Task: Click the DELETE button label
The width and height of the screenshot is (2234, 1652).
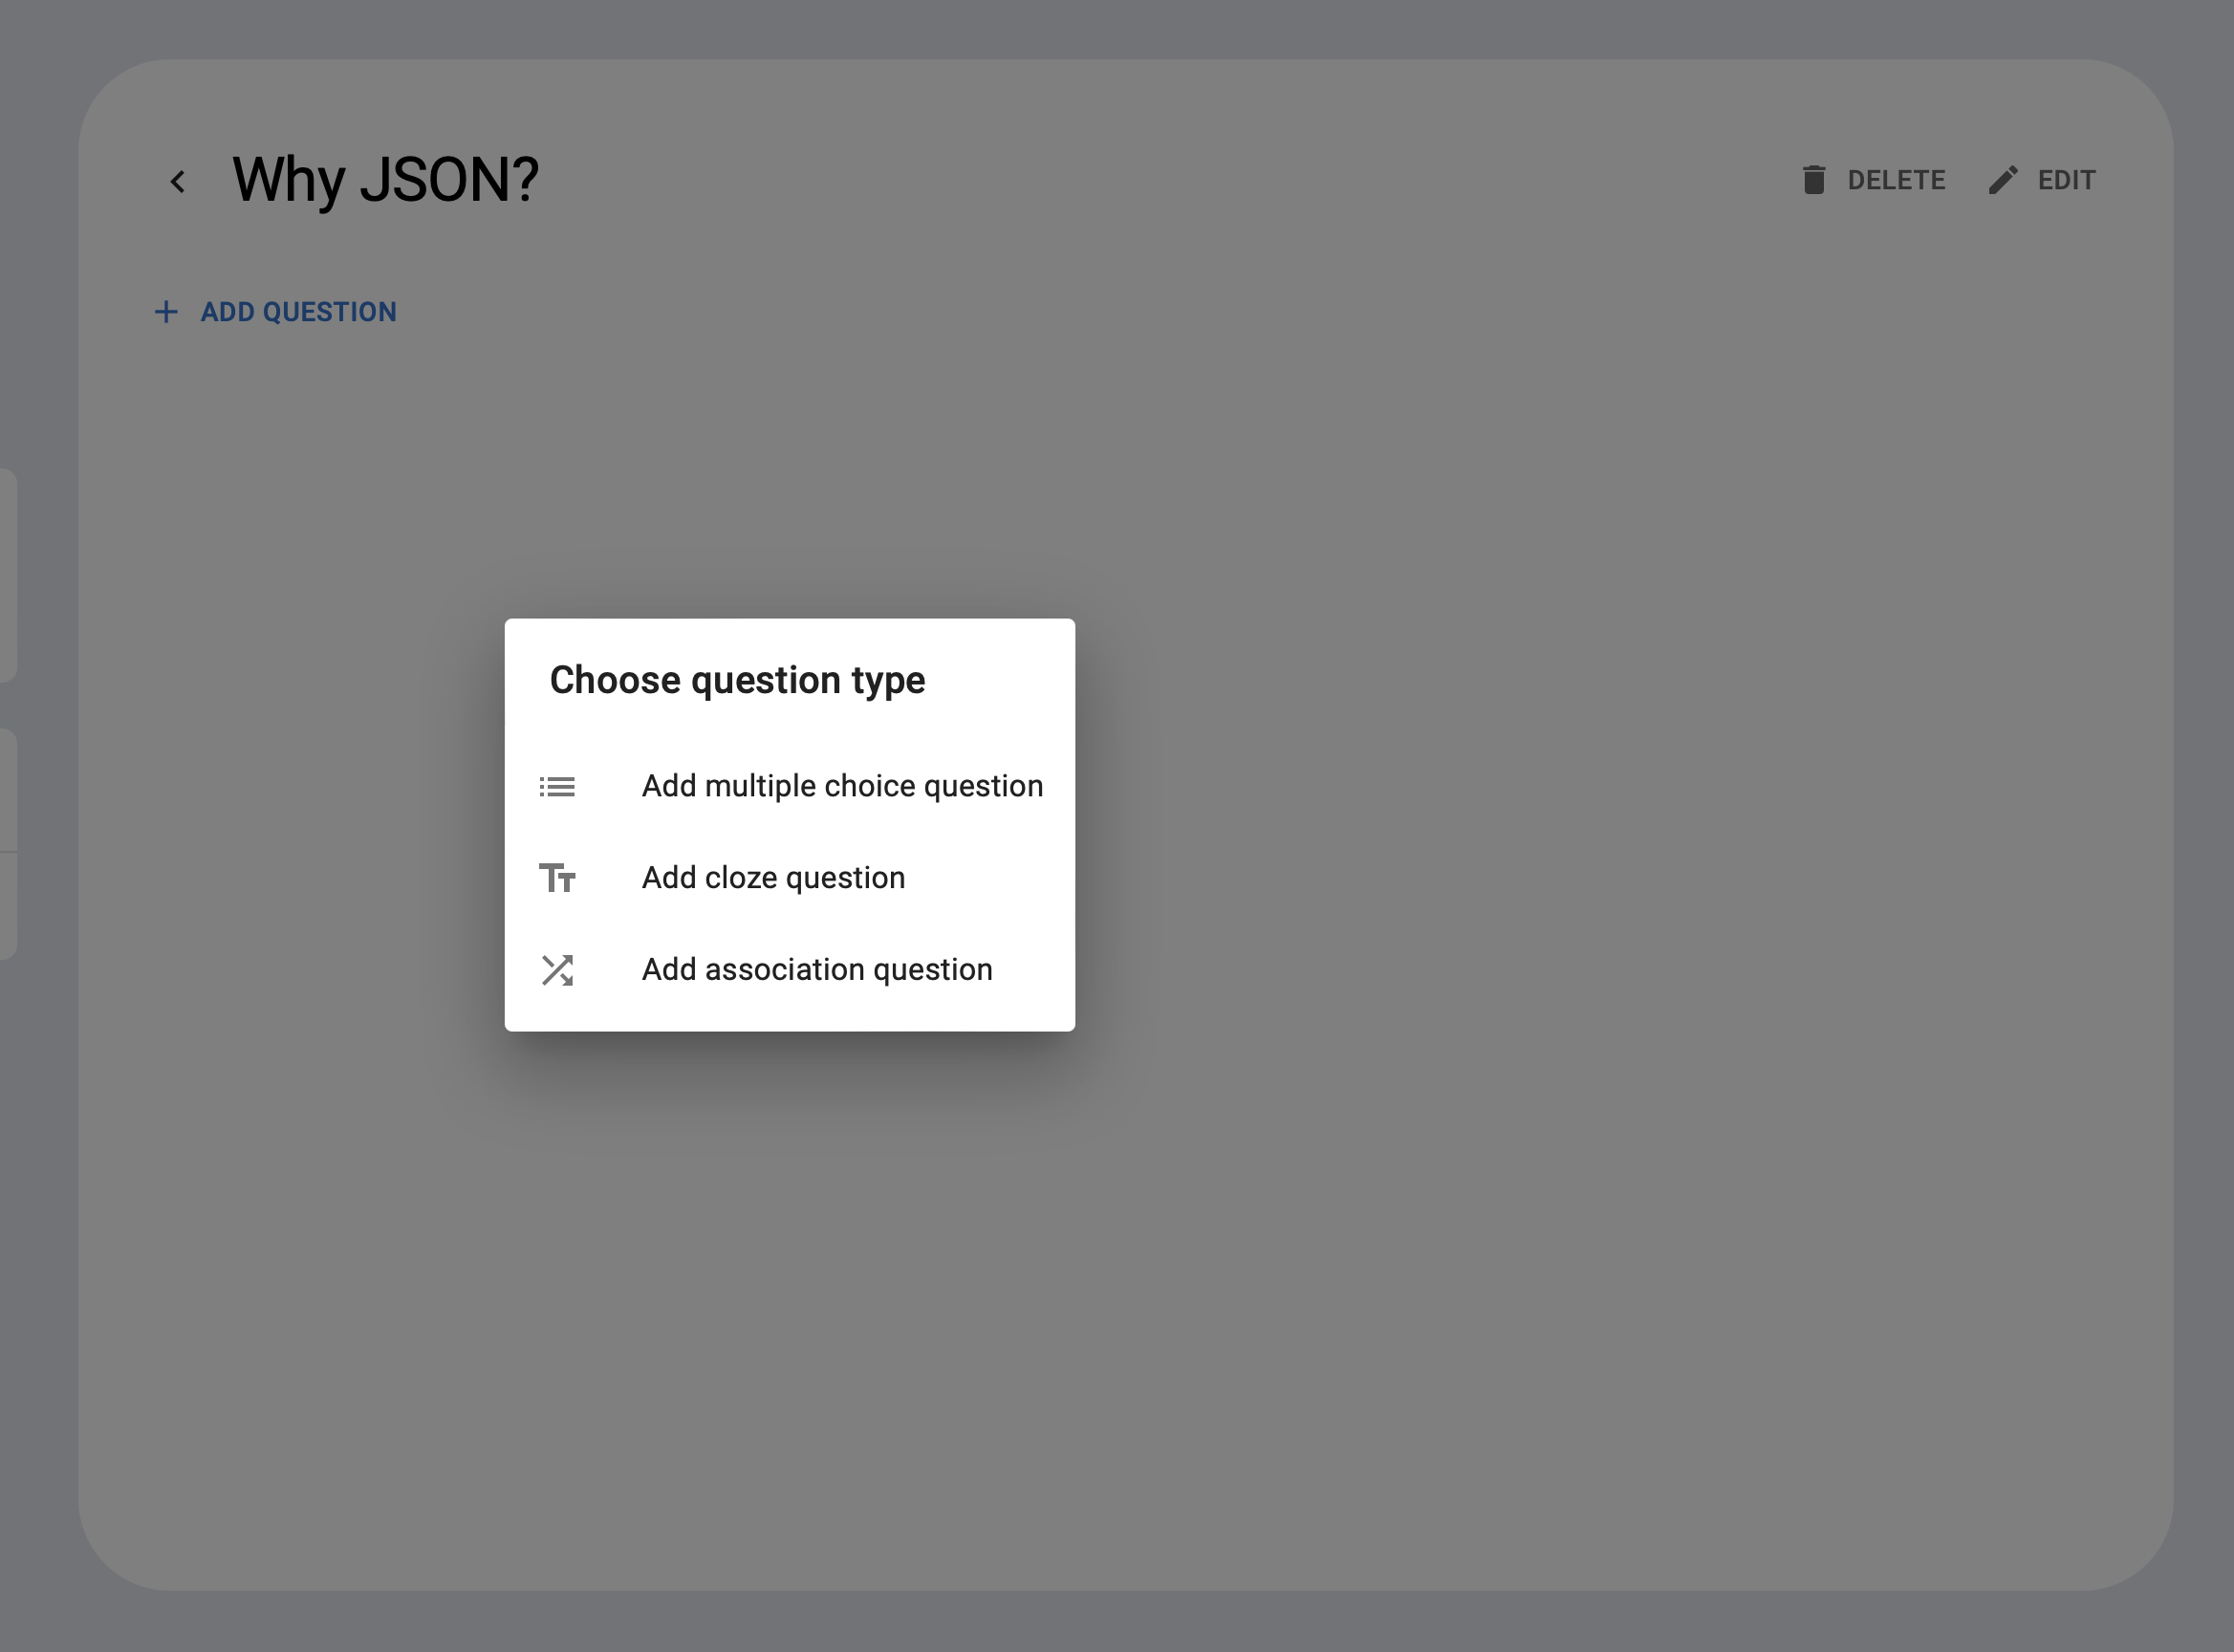Action: [x=1896, y=180]
